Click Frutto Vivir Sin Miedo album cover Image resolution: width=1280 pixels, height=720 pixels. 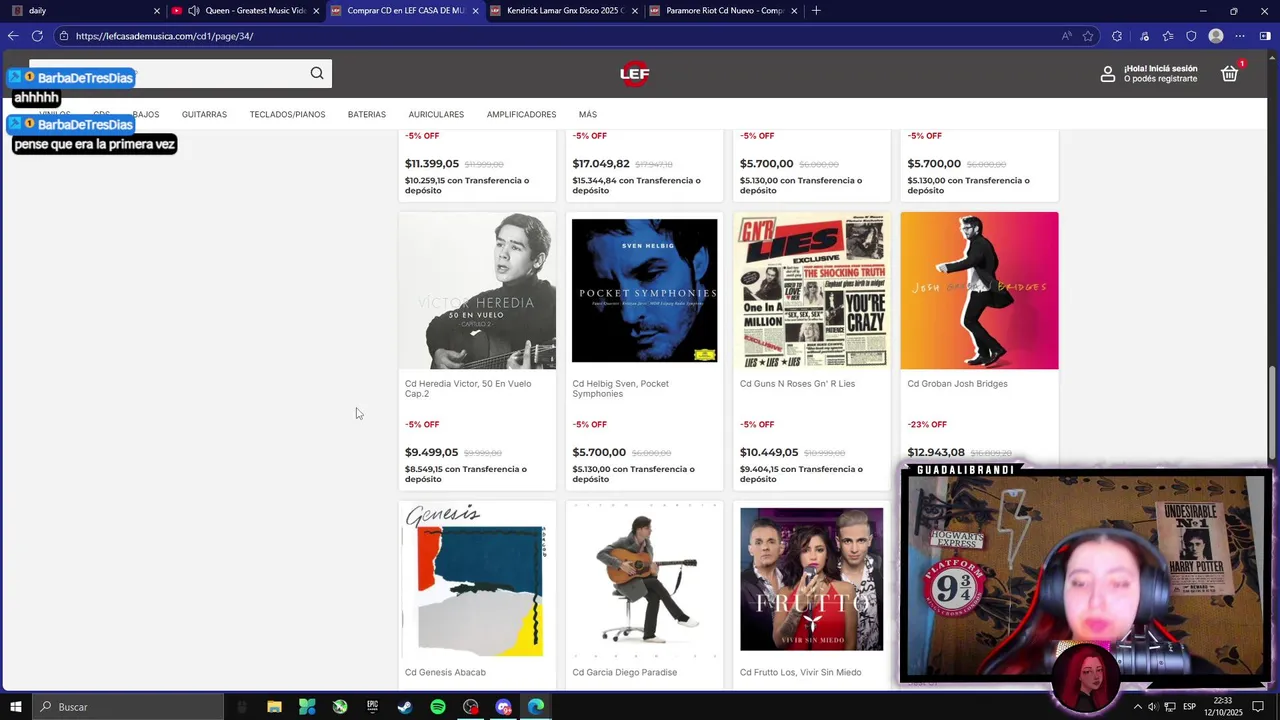click(x=811, y=579)
